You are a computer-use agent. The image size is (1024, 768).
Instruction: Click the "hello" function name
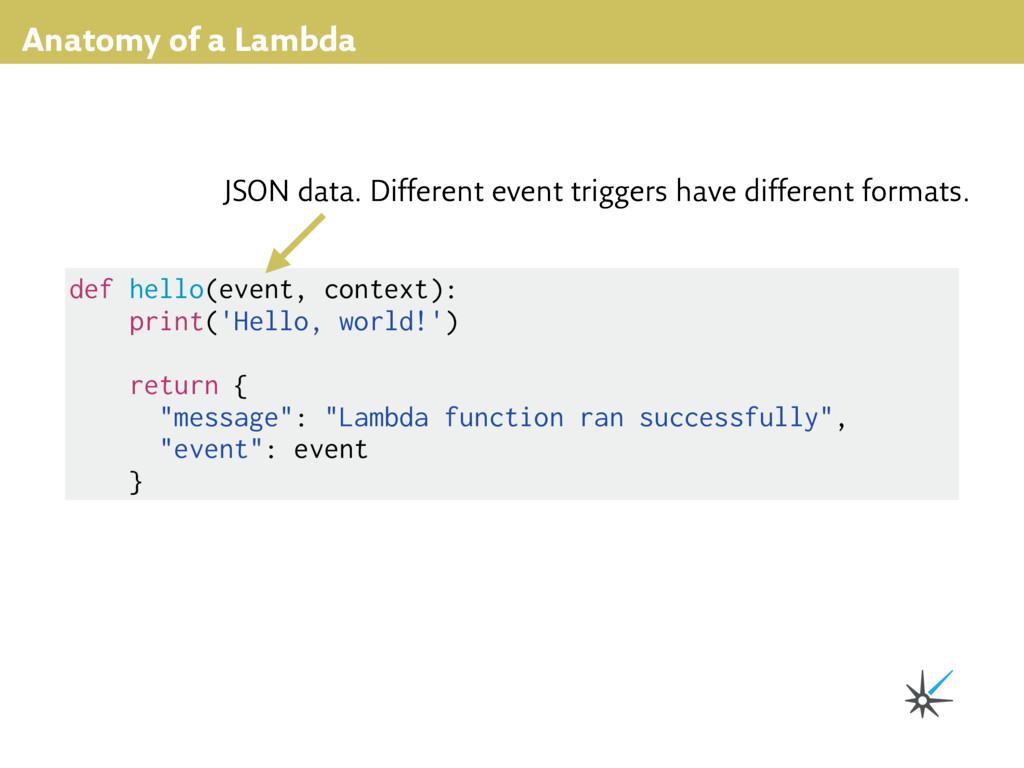(166, 290)
